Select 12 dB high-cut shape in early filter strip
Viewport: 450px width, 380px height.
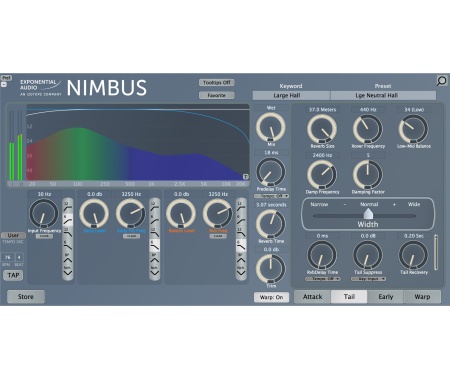(154, 233)
